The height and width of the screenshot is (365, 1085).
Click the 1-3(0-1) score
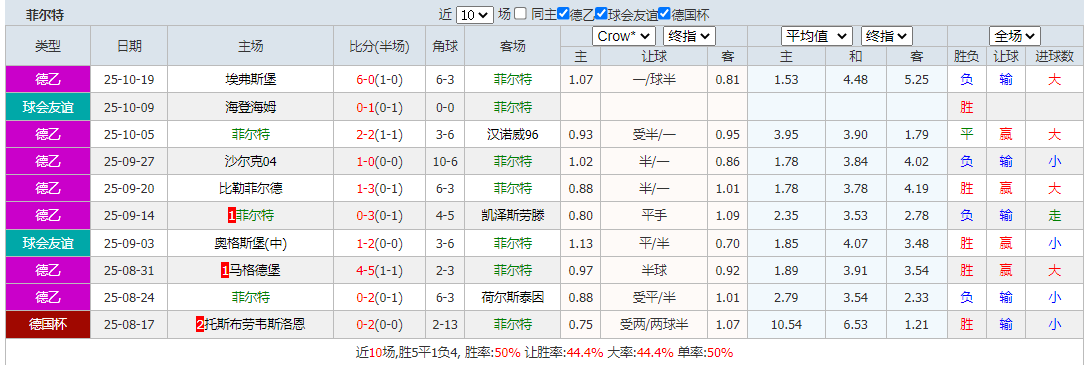coord(379,188)
